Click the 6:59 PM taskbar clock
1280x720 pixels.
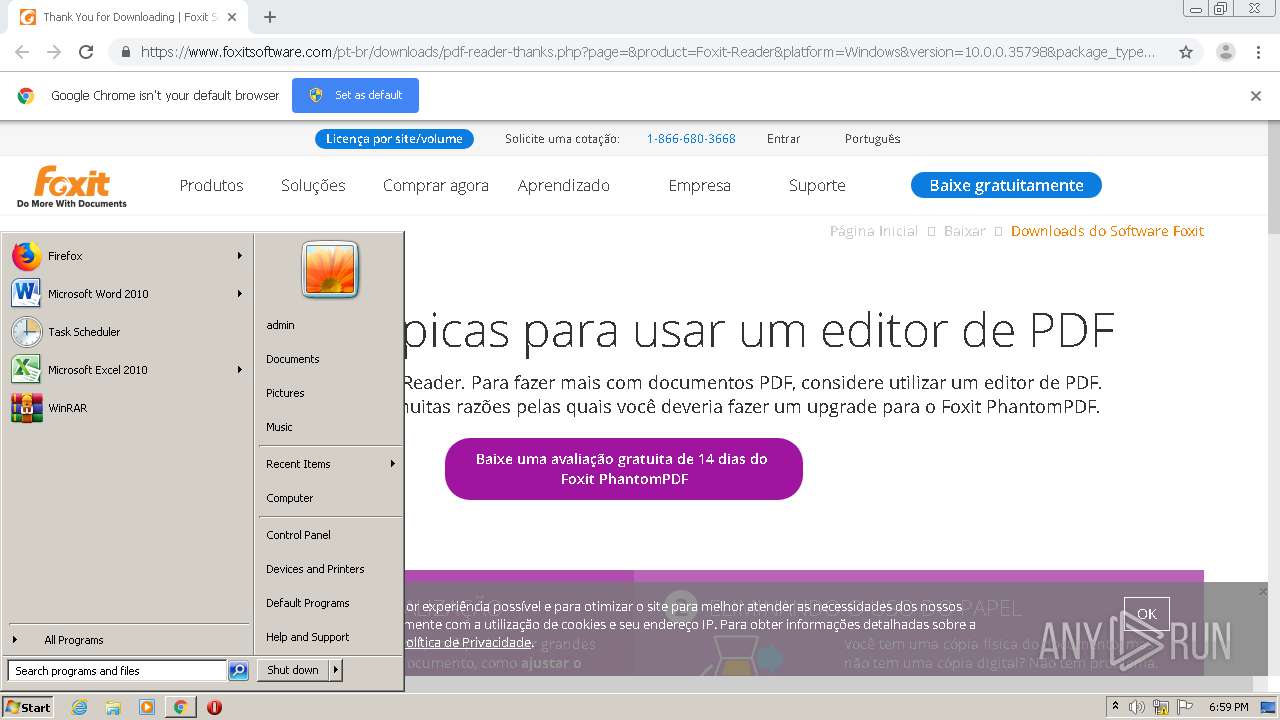click(x=1229, y=707)
